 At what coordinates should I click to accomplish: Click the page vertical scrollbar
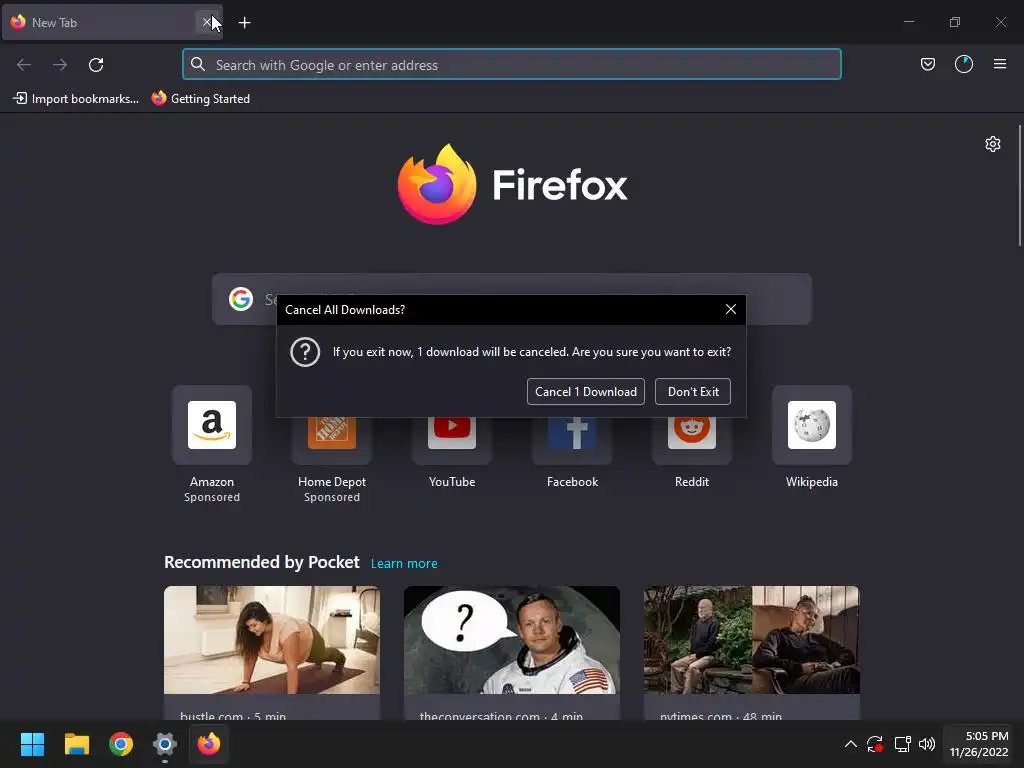(x=1019, y=186)
